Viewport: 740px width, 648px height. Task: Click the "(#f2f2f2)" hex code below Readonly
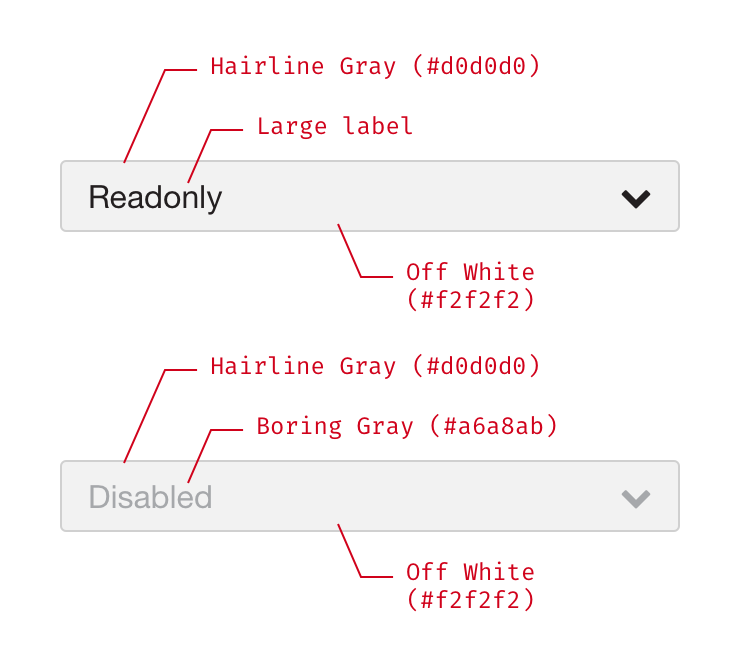470,299
